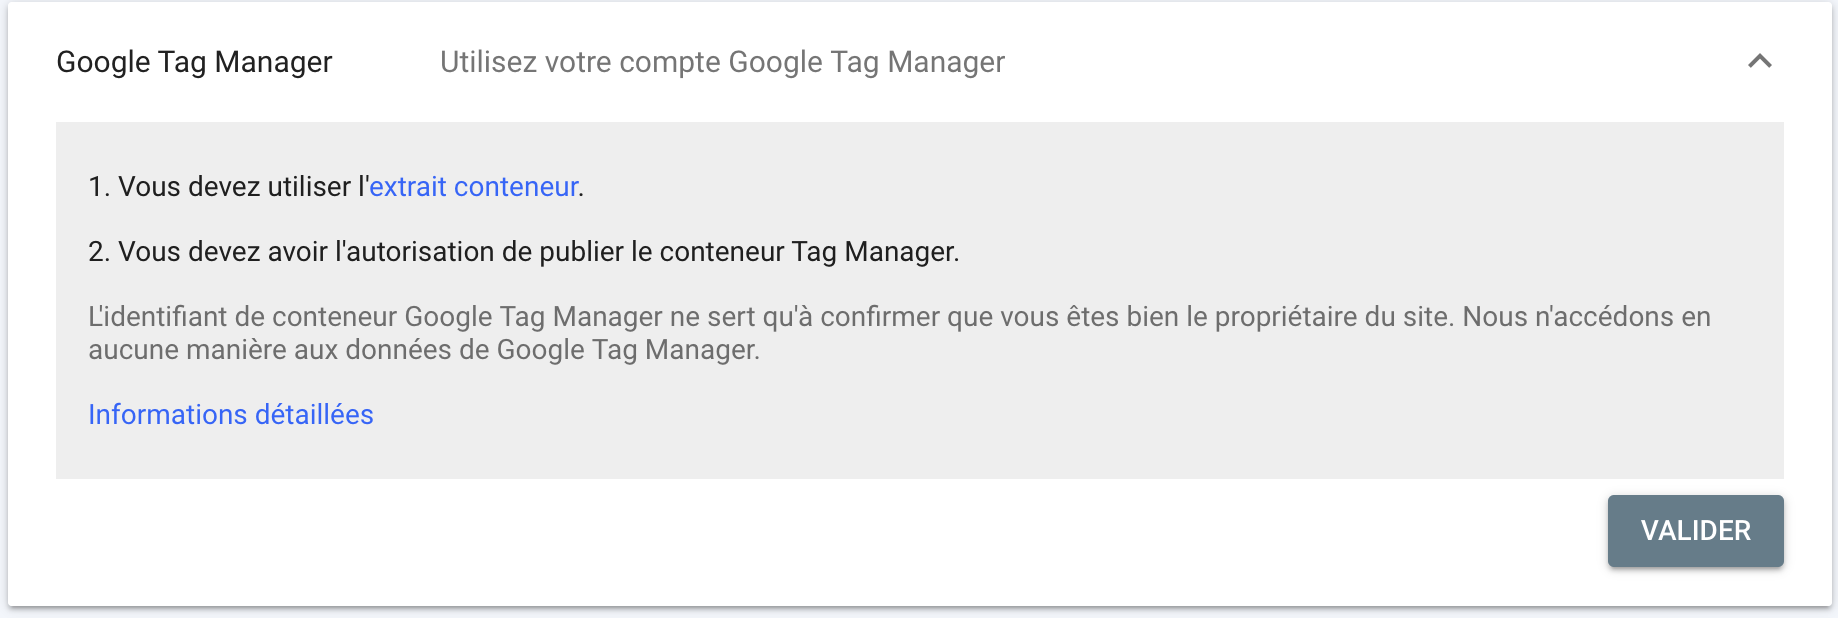Click the word 'conteneur' in the blue link
Viewport: 1838px width, 618px height.
516,187
